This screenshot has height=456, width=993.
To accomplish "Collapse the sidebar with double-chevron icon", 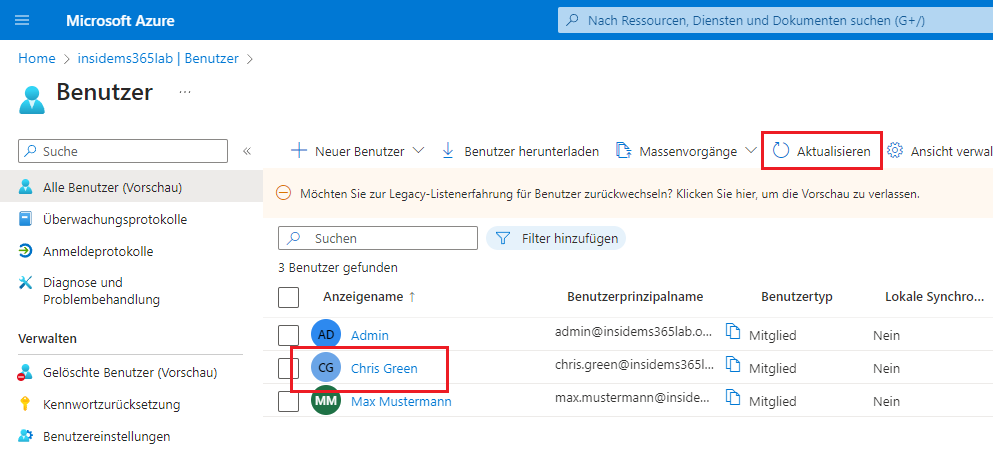I will tap(247, 151).
